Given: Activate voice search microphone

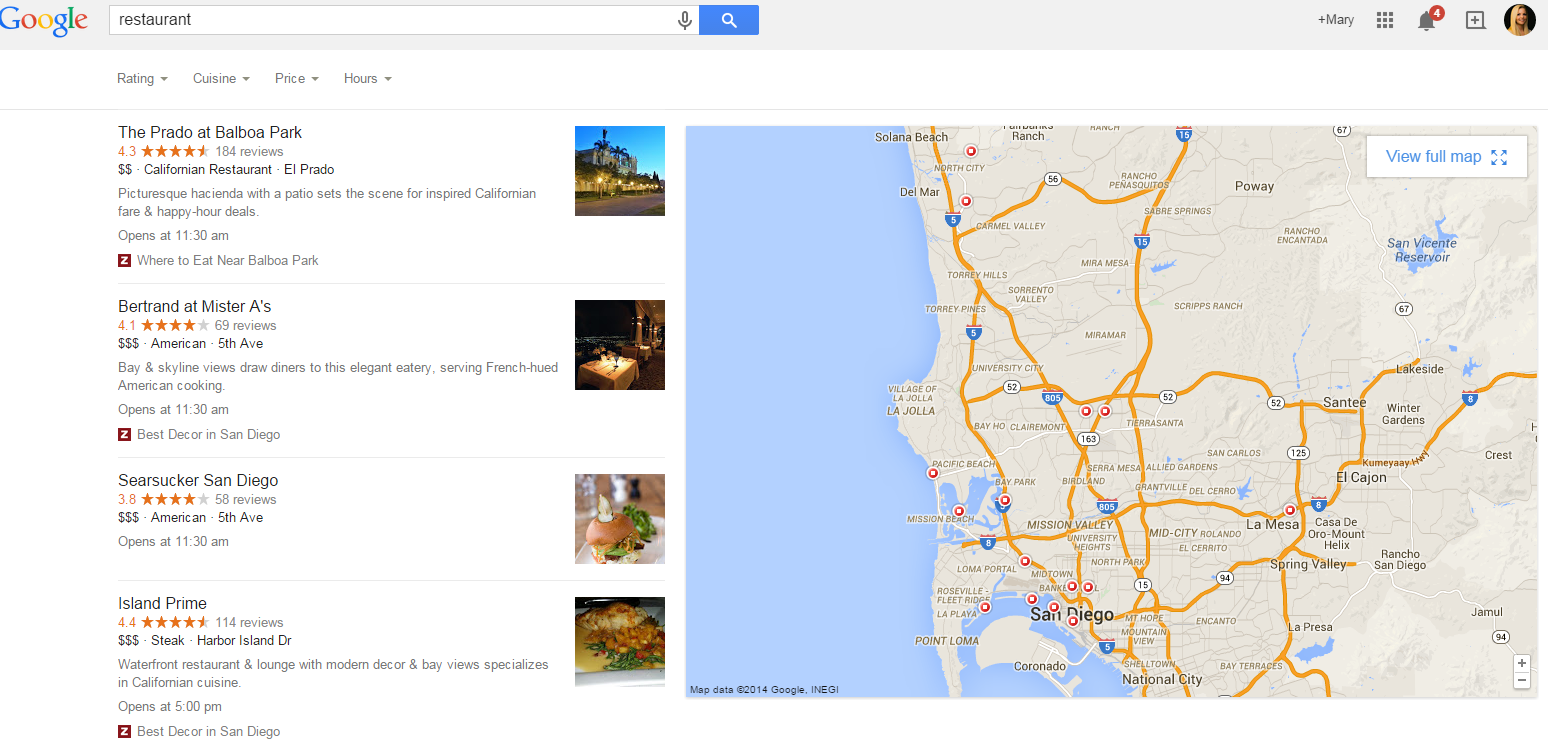Looking at the screenshot, I should tap(685, 20).
